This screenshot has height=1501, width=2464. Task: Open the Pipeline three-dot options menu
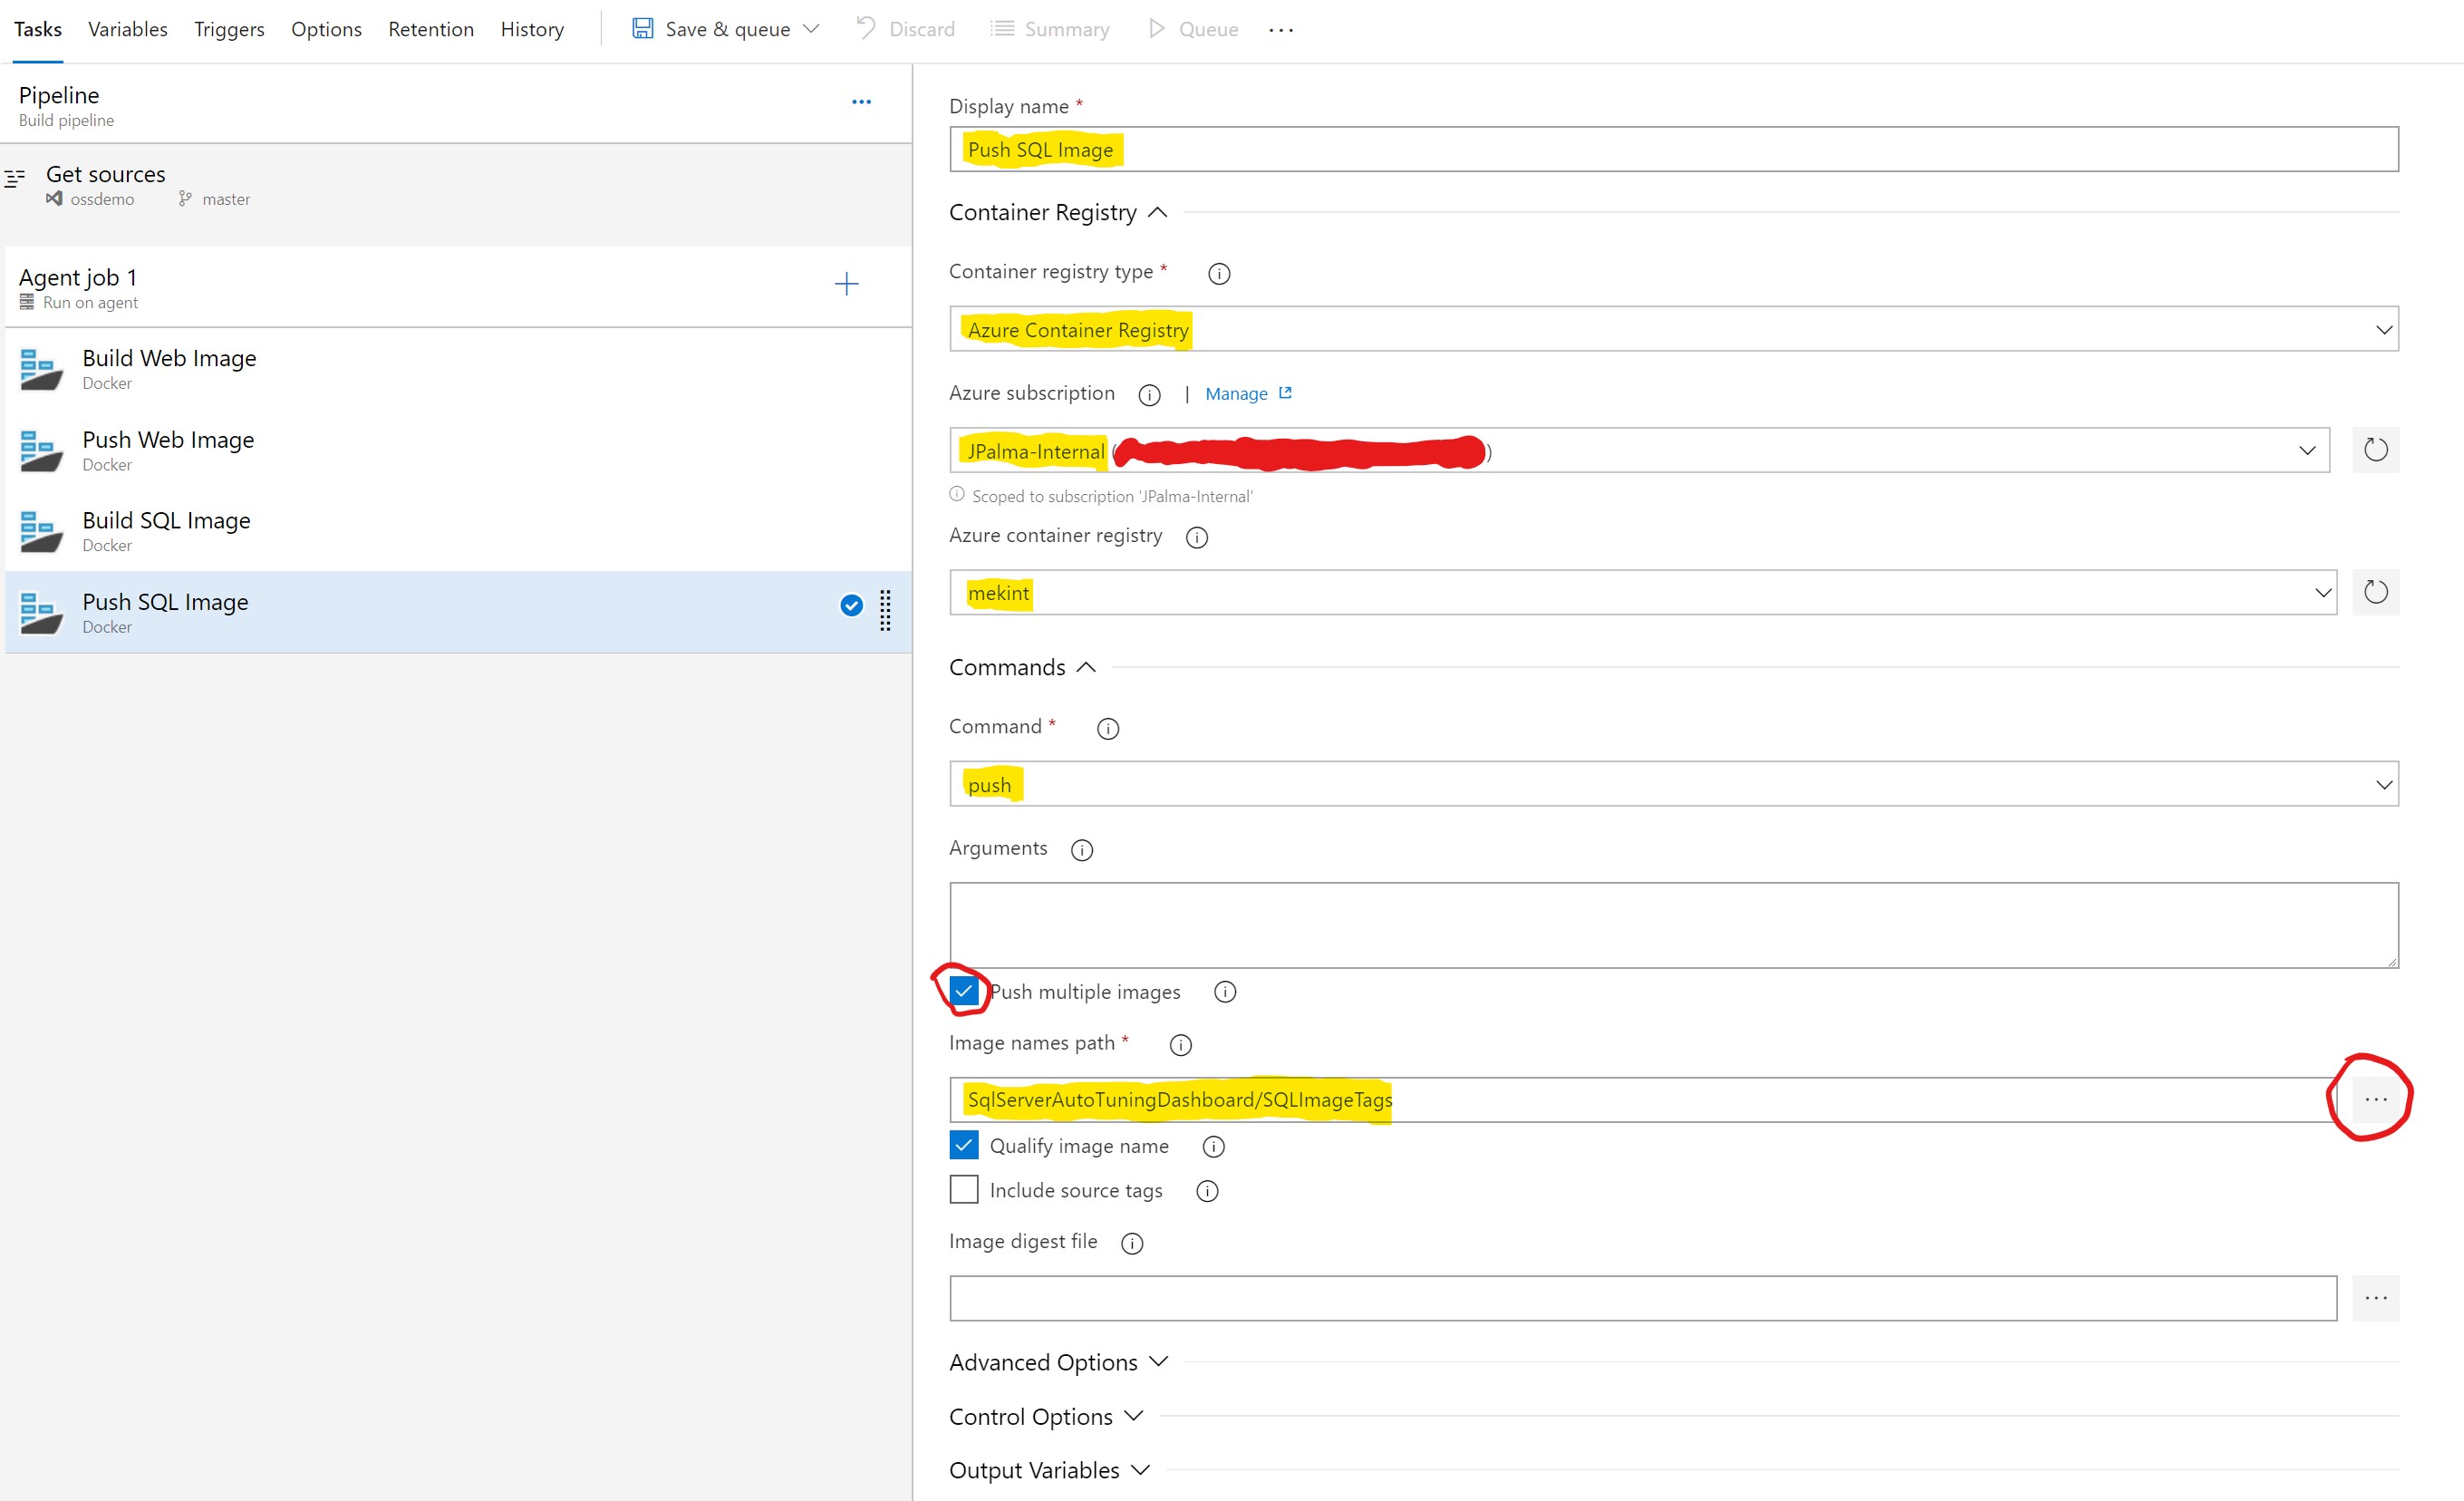(861, 102)
